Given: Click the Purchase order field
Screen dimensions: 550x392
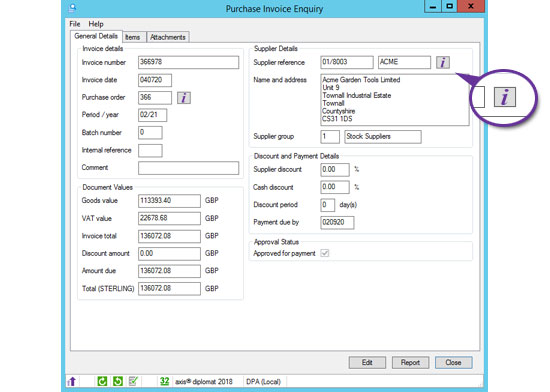Looking at the screenshot, I should tap(155, 97).
